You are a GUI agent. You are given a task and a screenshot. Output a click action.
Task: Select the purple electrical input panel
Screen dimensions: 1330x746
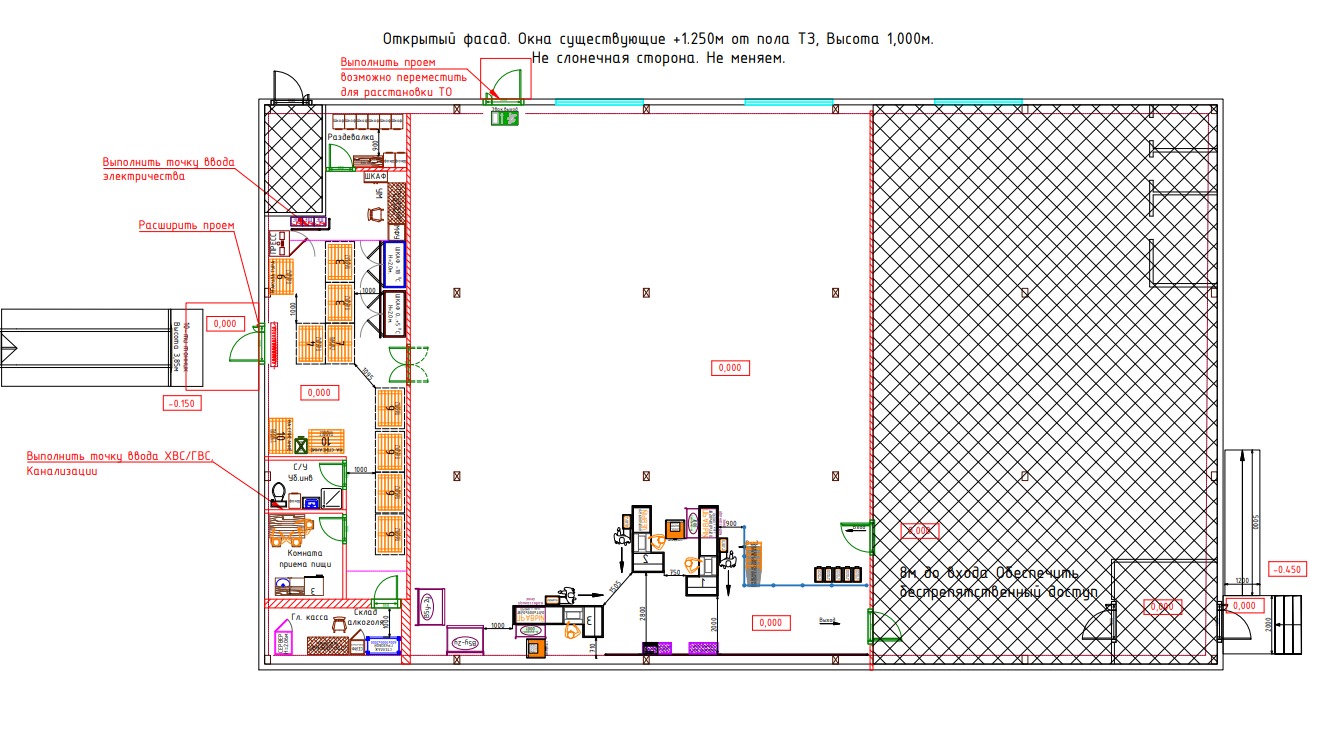pyautogui.click(x=308, y=221)
